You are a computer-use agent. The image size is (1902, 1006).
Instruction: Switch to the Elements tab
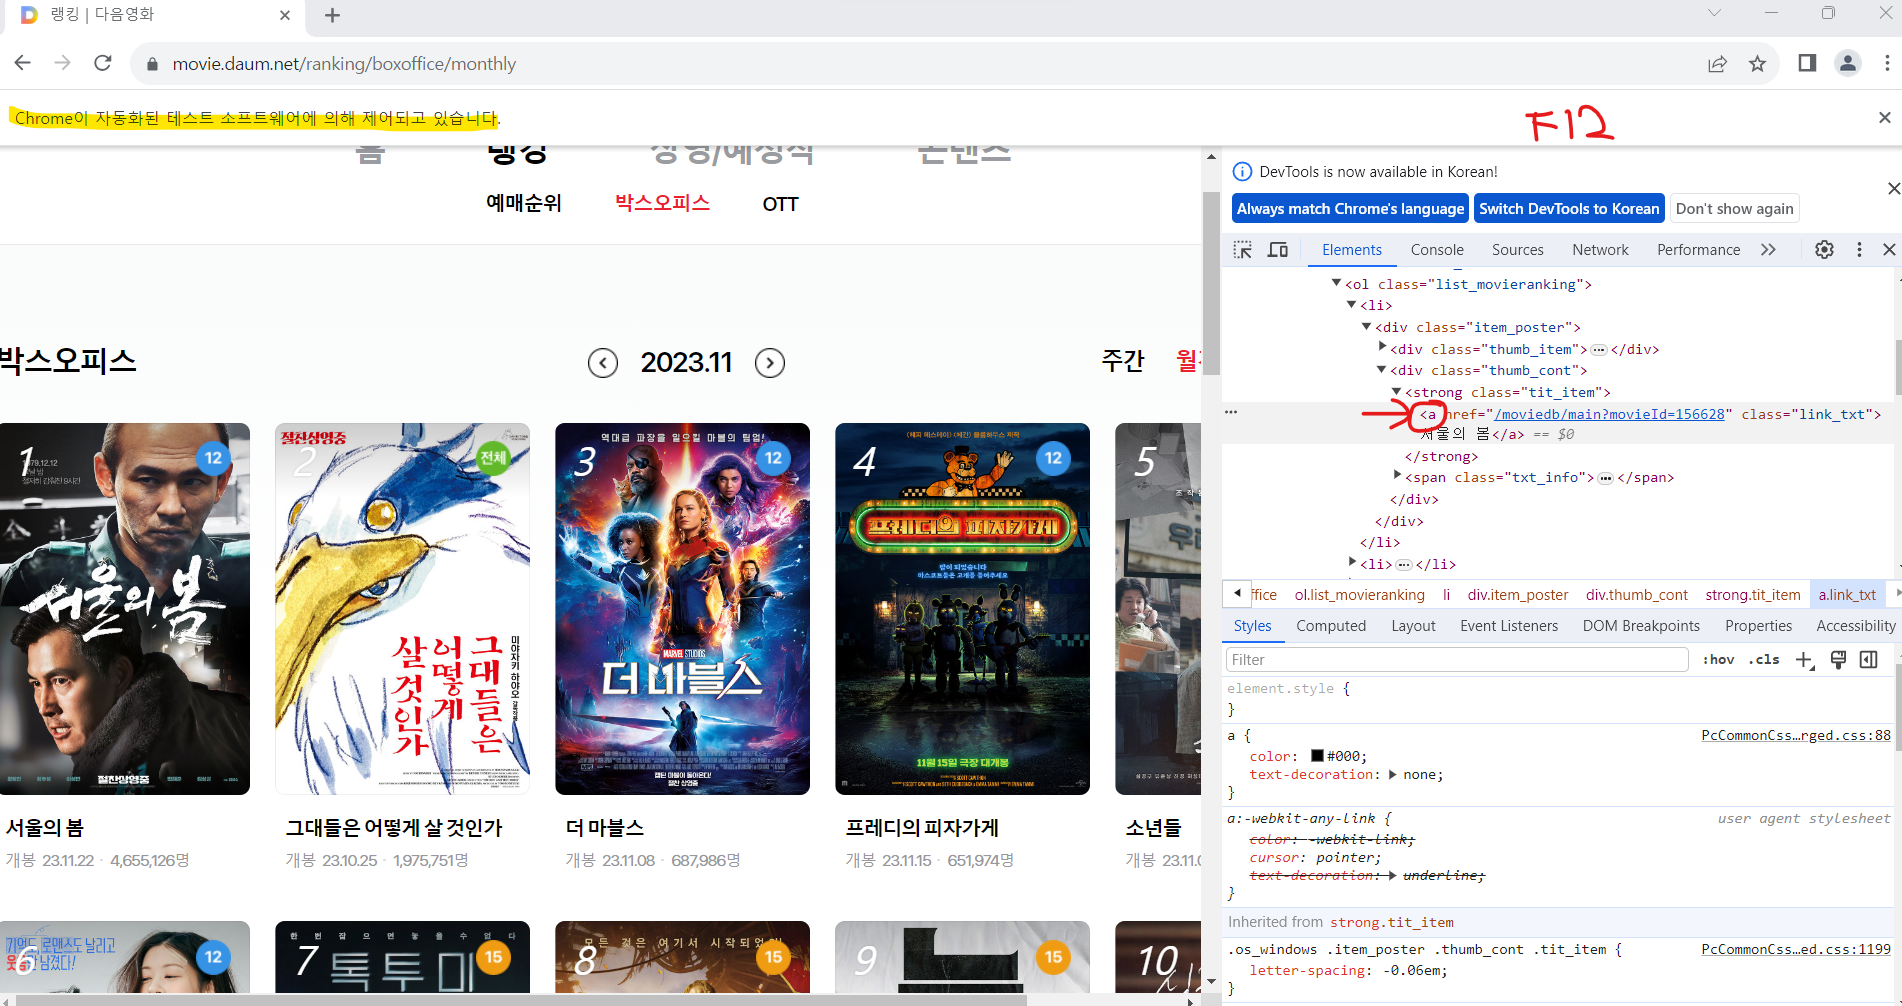point(1352,250)
